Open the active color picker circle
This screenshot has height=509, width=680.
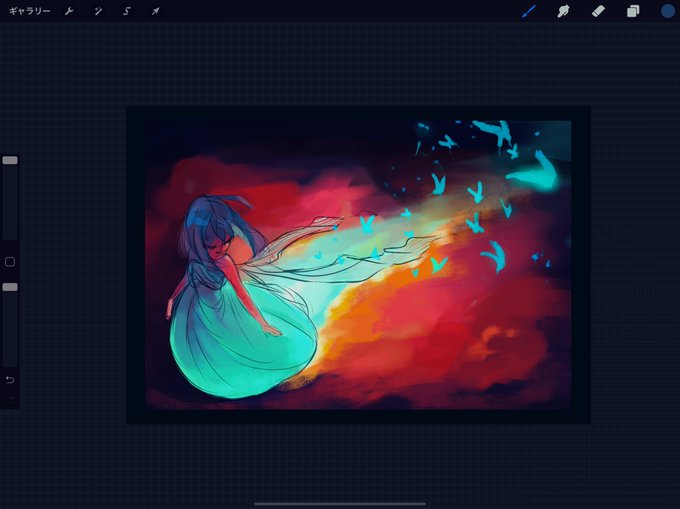click(x=668, y=11)
